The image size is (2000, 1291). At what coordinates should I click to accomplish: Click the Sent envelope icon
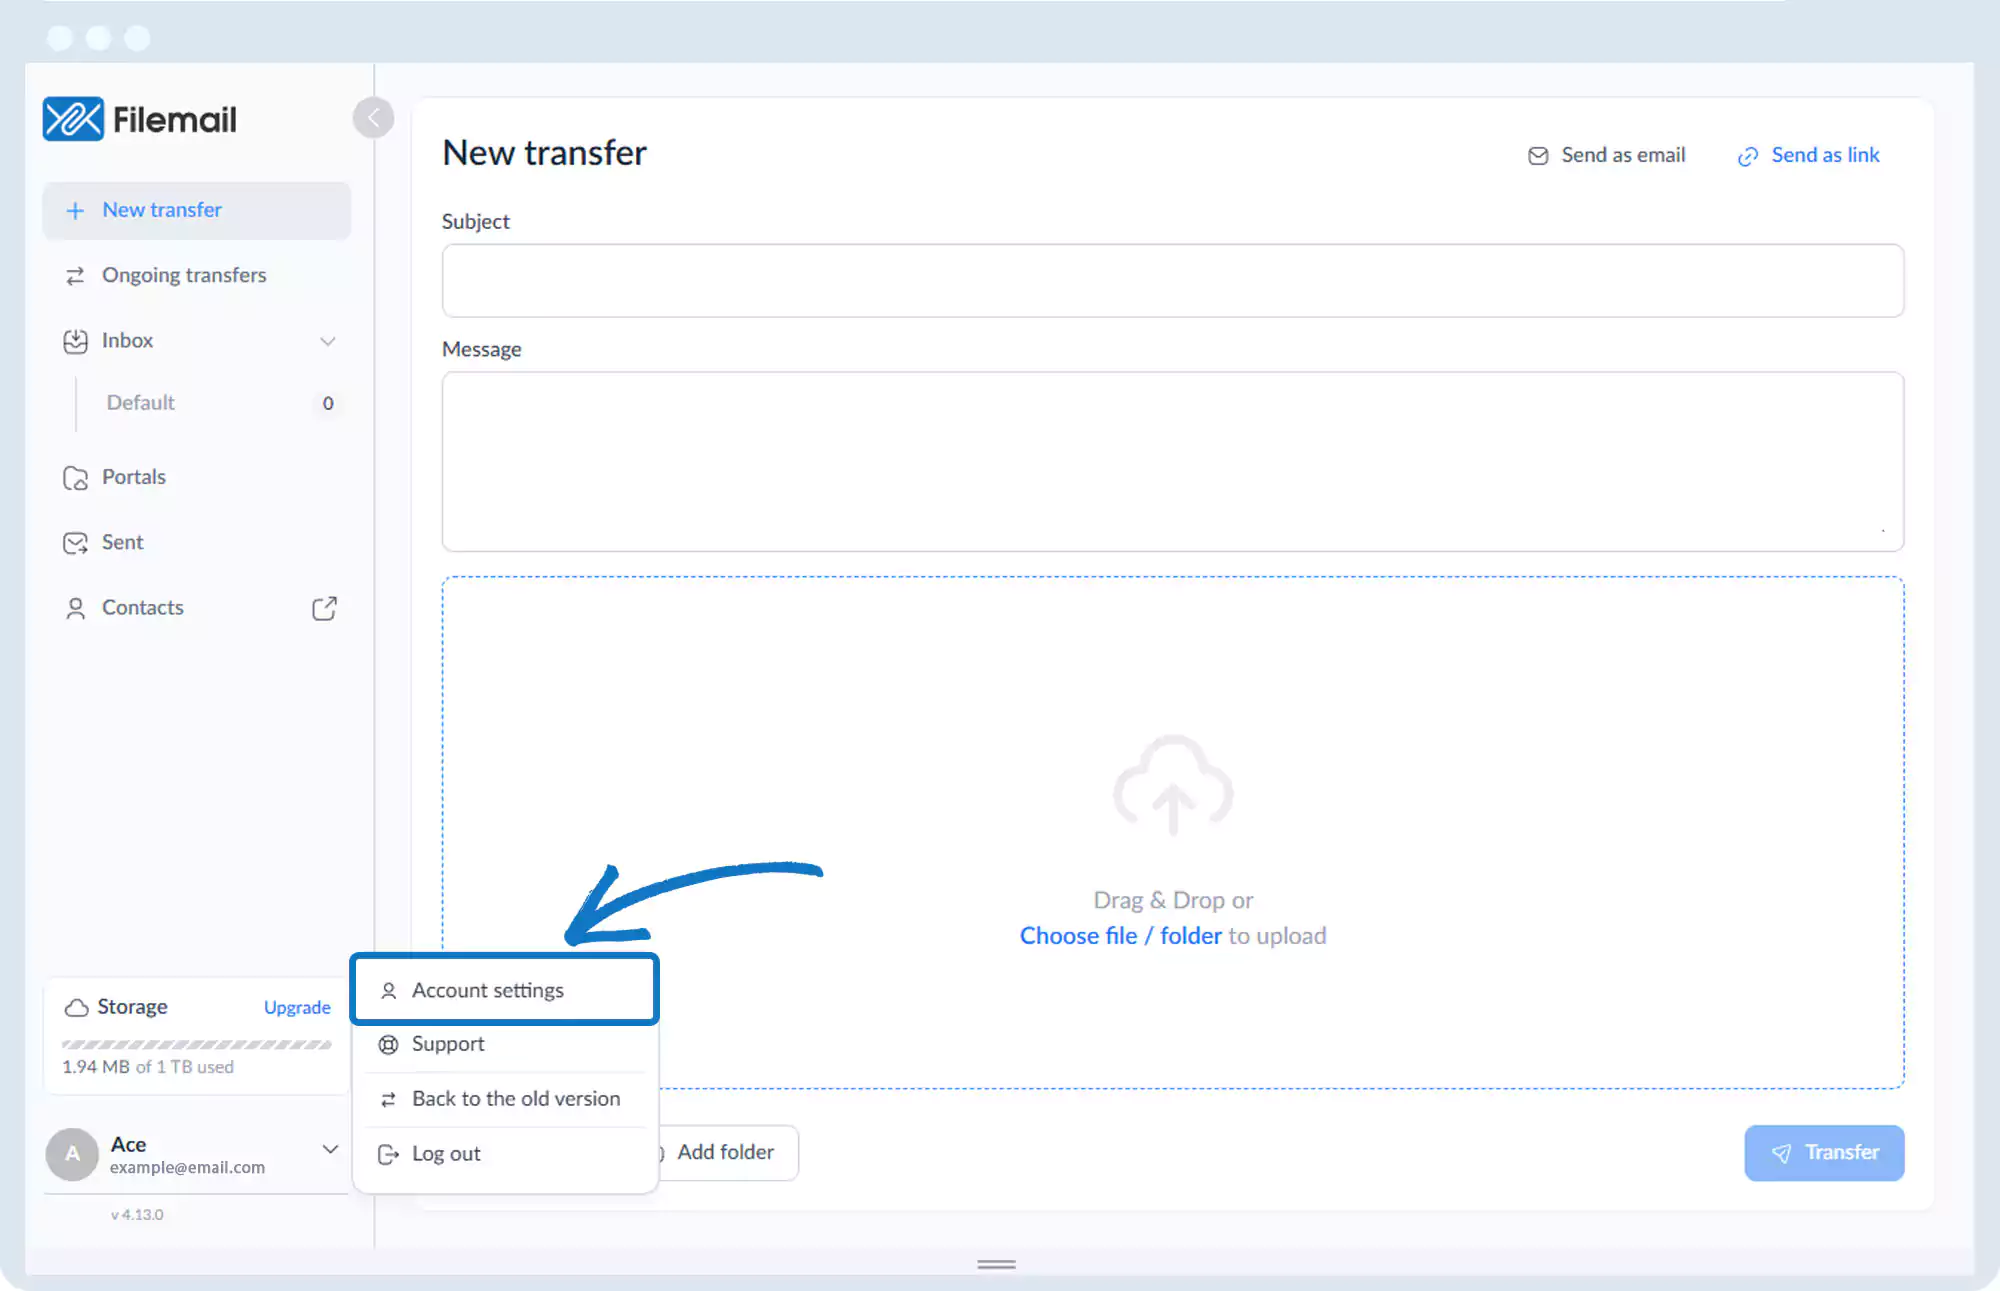tap(75, 543)
